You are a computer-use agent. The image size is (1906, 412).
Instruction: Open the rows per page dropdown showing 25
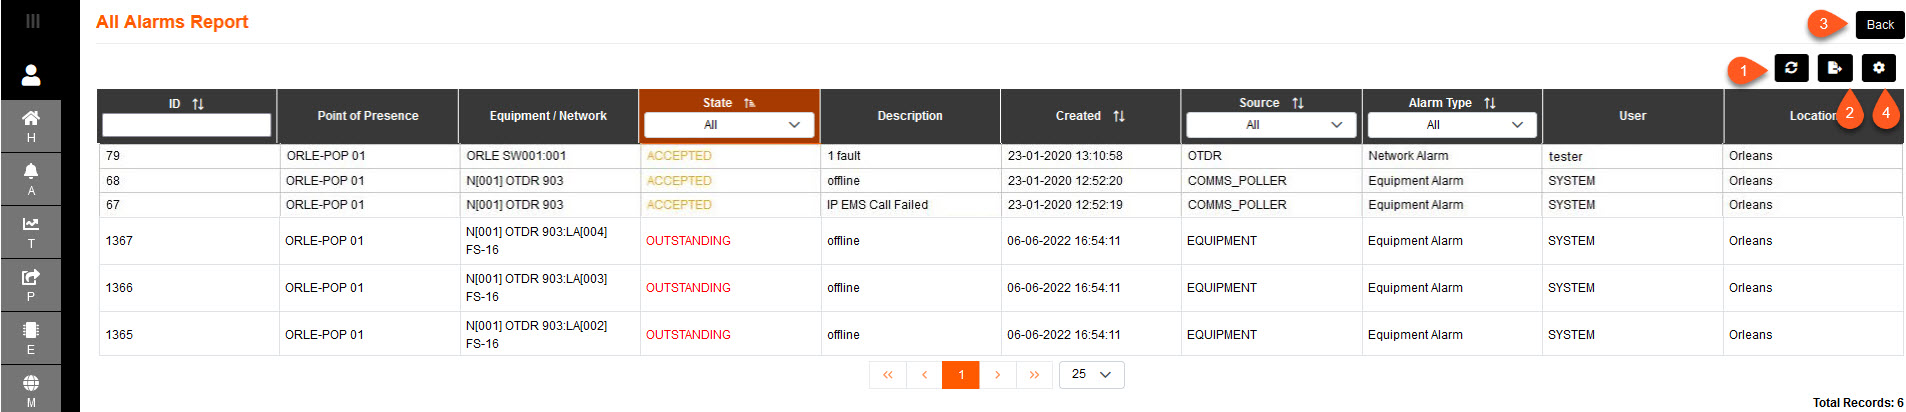[1092, 374]
